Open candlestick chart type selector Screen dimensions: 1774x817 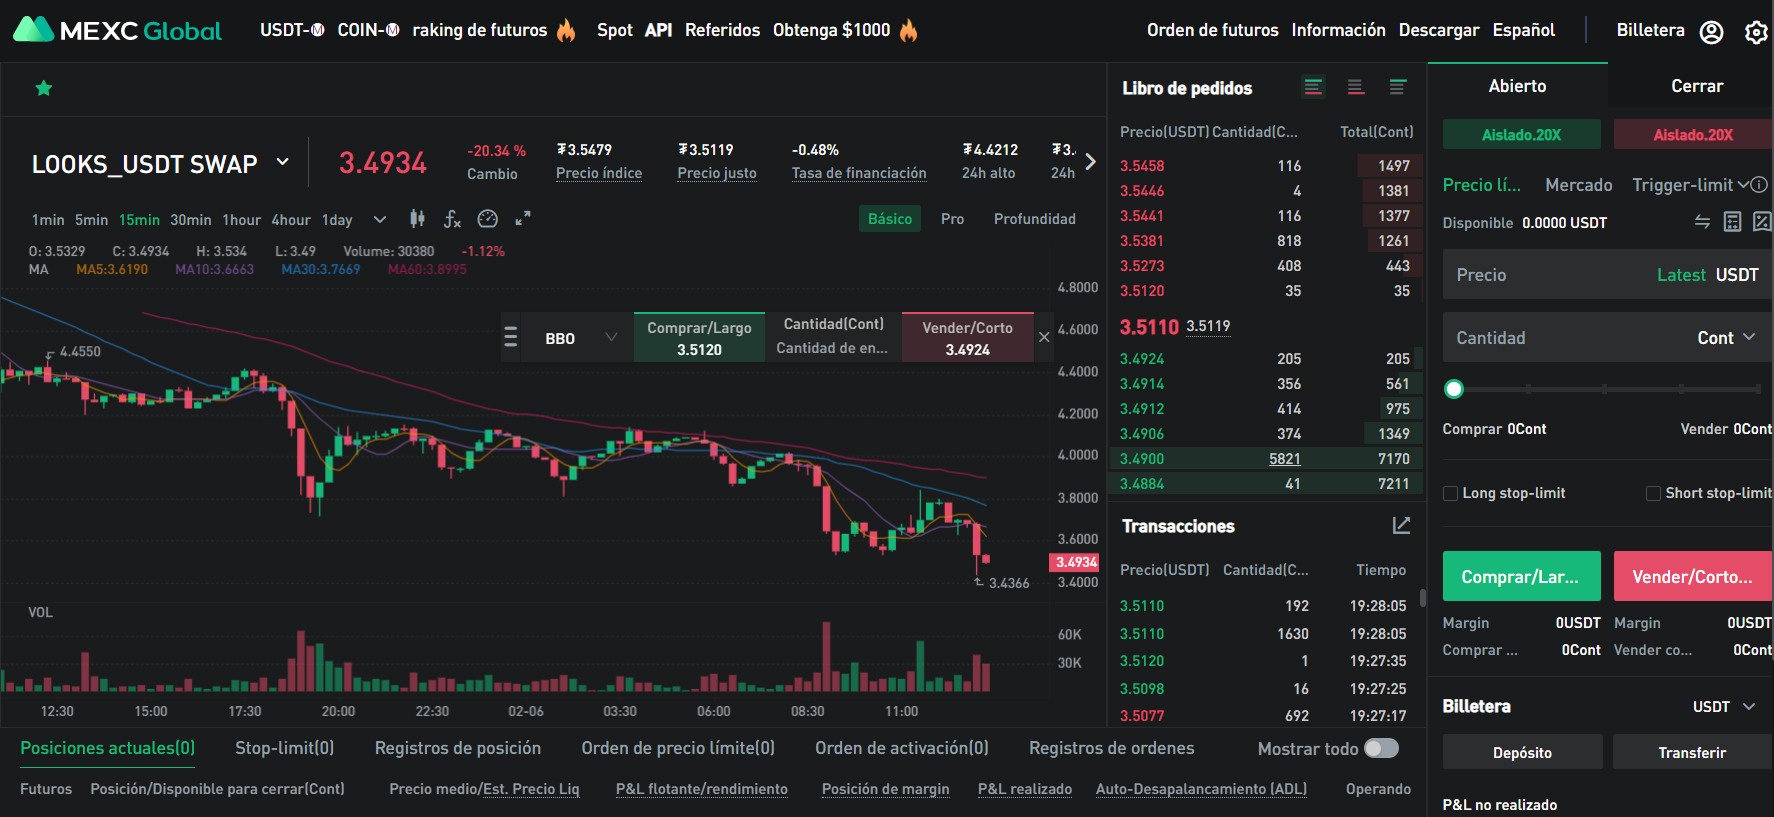(417, 219)
